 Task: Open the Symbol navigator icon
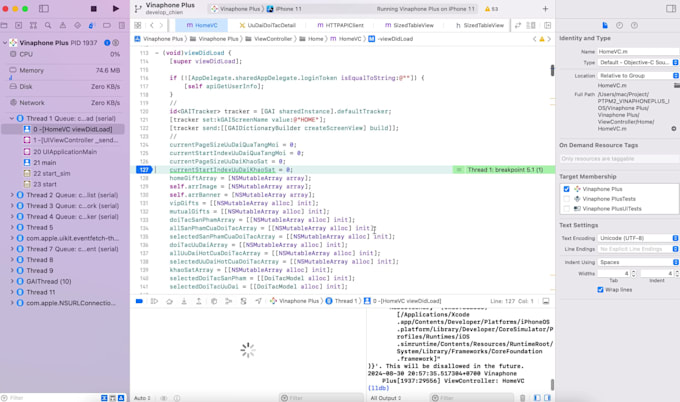(33, 26)
